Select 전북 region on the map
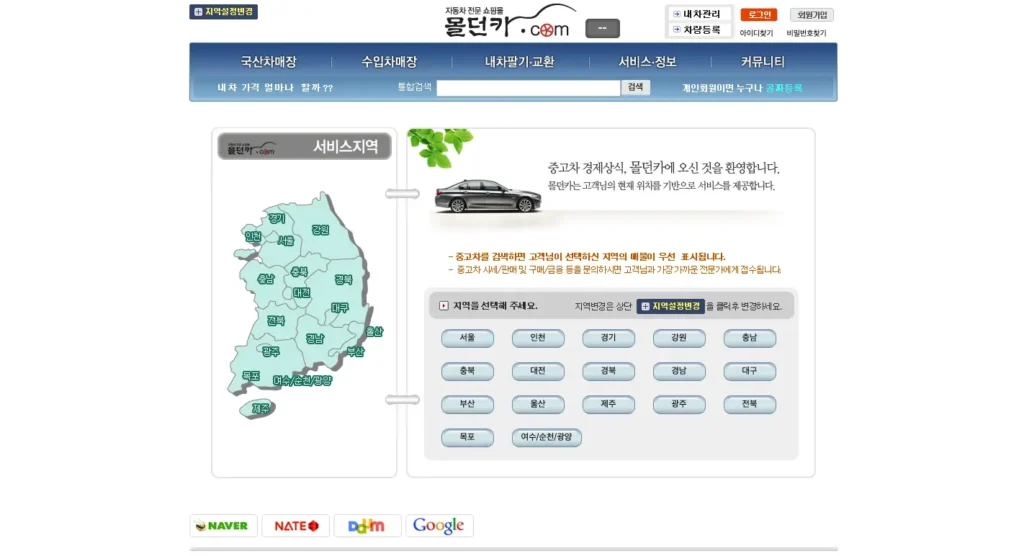Viewport: 1024px width, 556px height. pyautogui.click(x=276, y=320)
